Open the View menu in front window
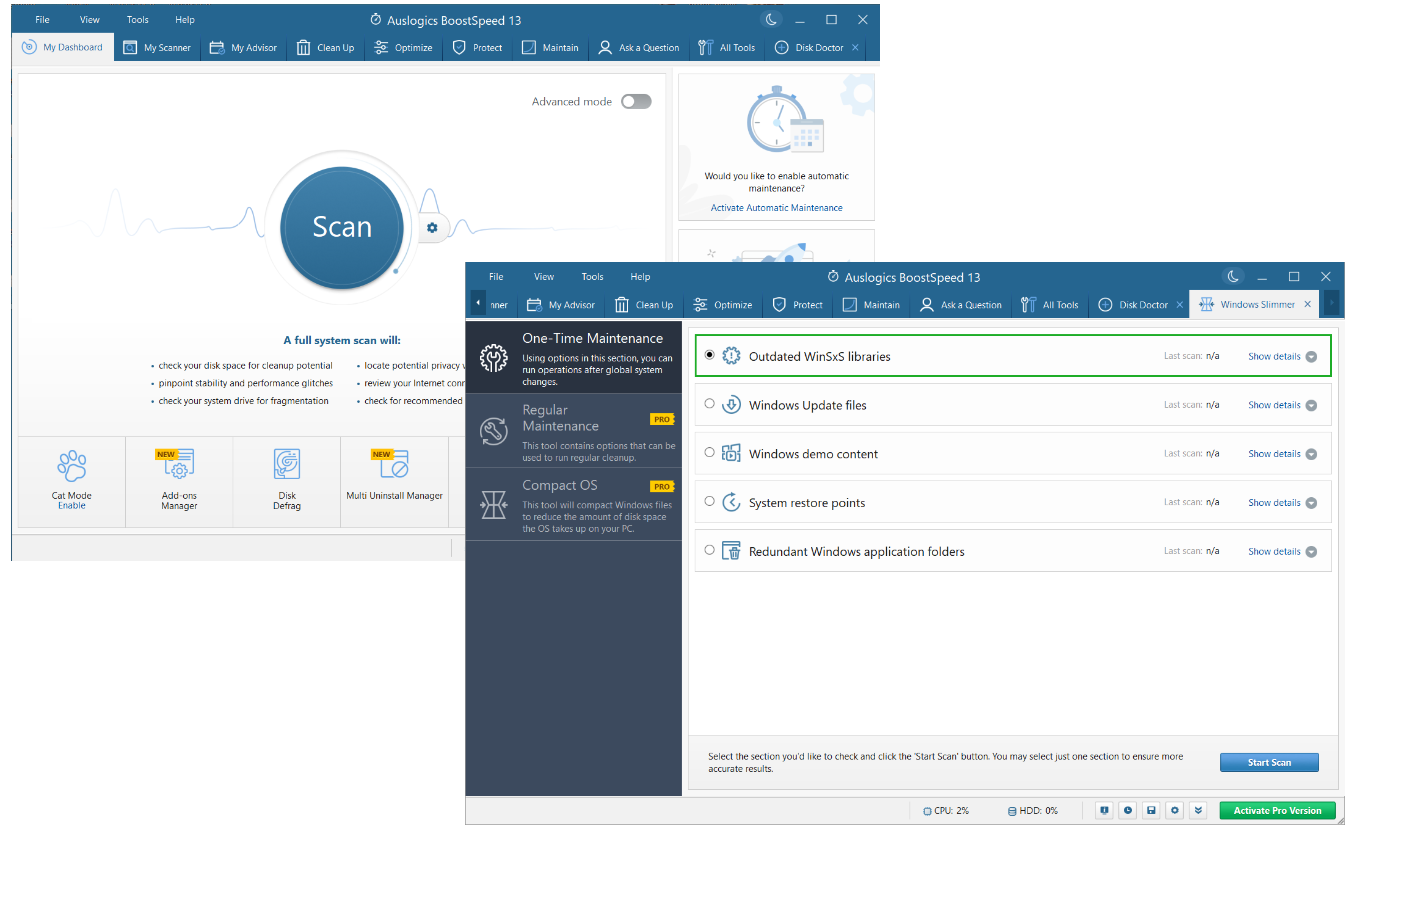 click(544, 277)
